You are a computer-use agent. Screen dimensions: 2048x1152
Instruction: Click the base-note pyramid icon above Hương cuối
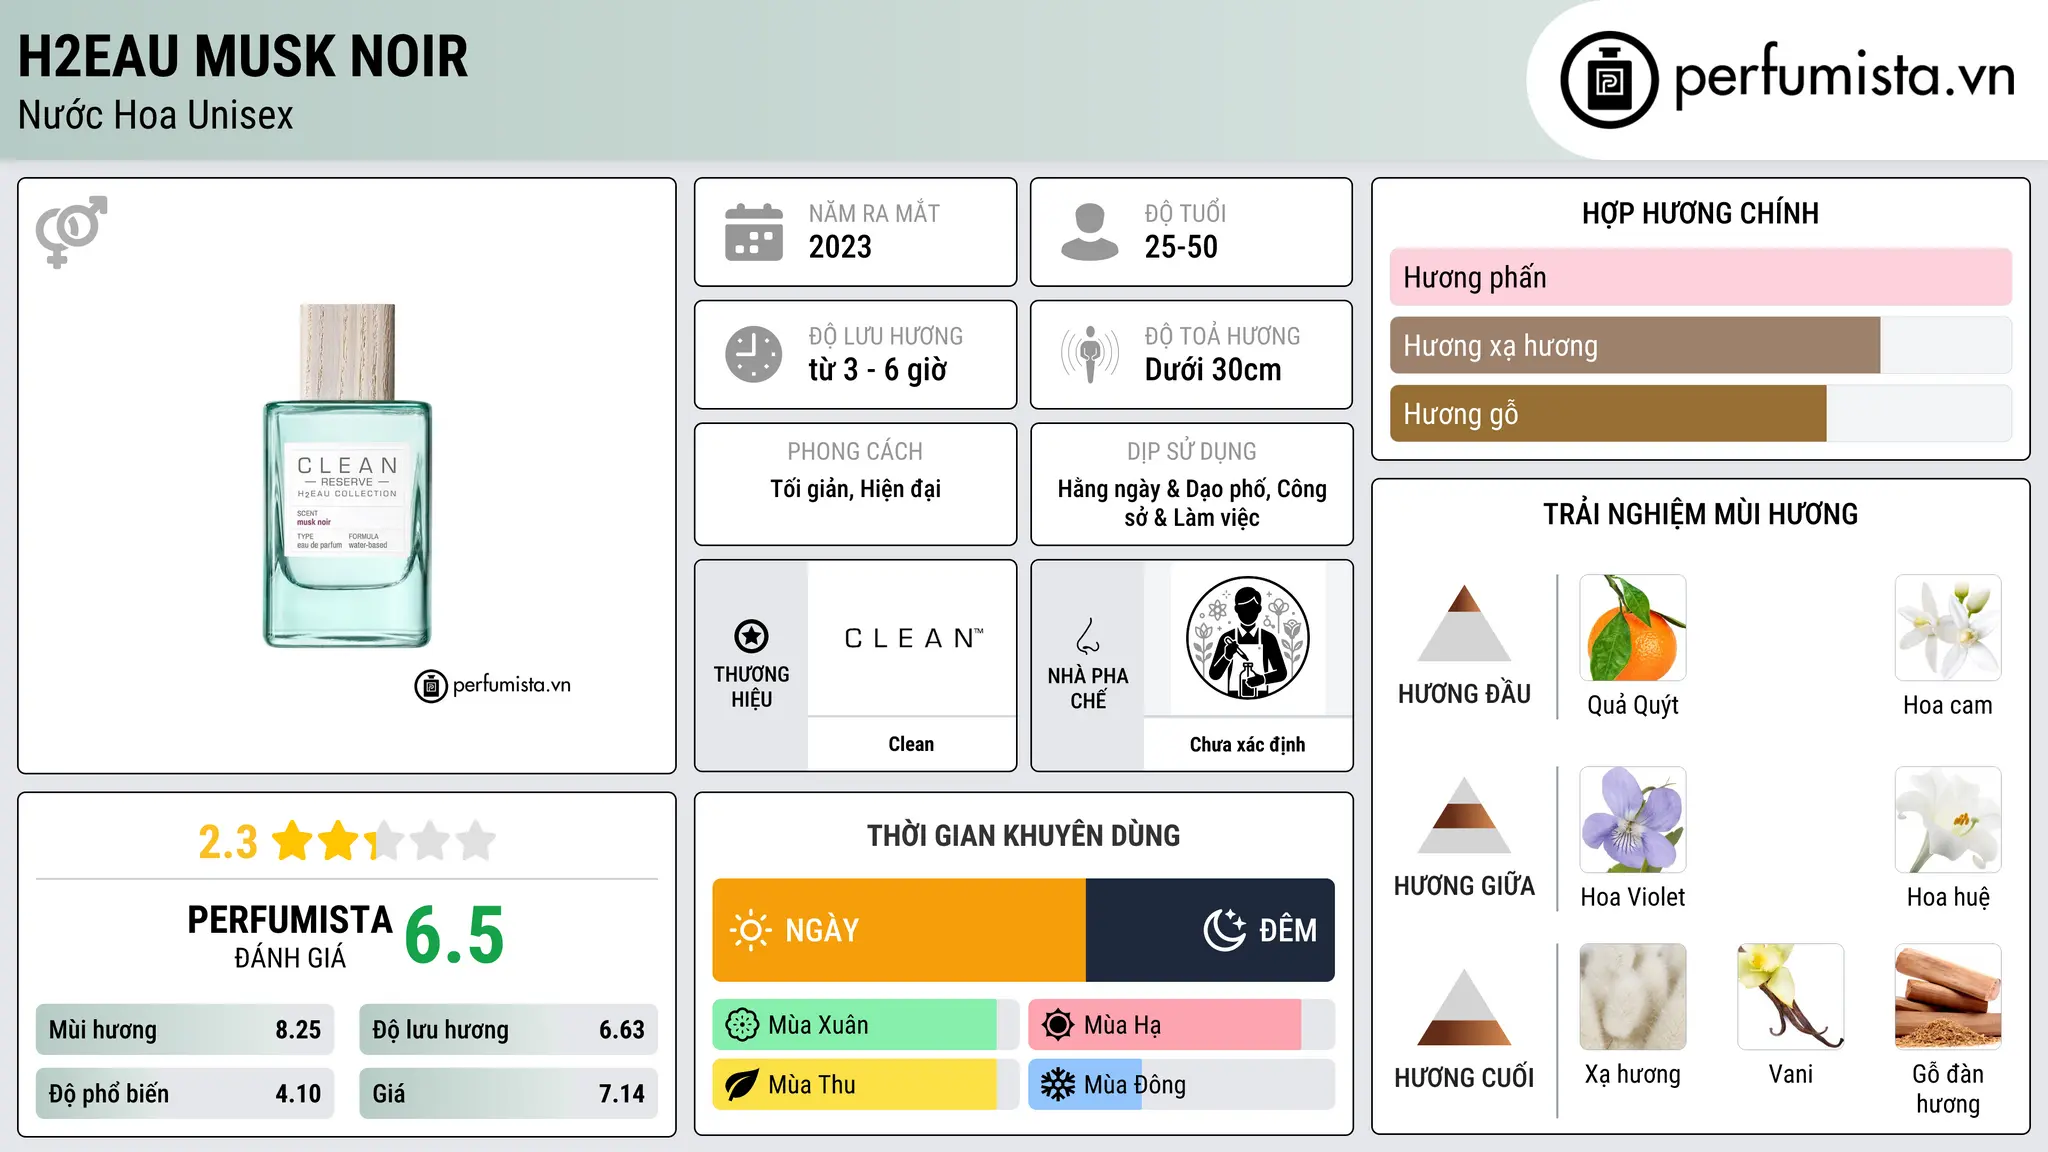coord(1464,1007)
